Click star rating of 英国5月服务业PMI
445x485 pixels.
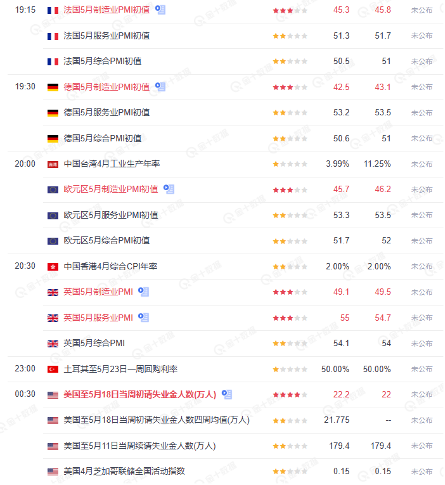click(x=290, y=318)
